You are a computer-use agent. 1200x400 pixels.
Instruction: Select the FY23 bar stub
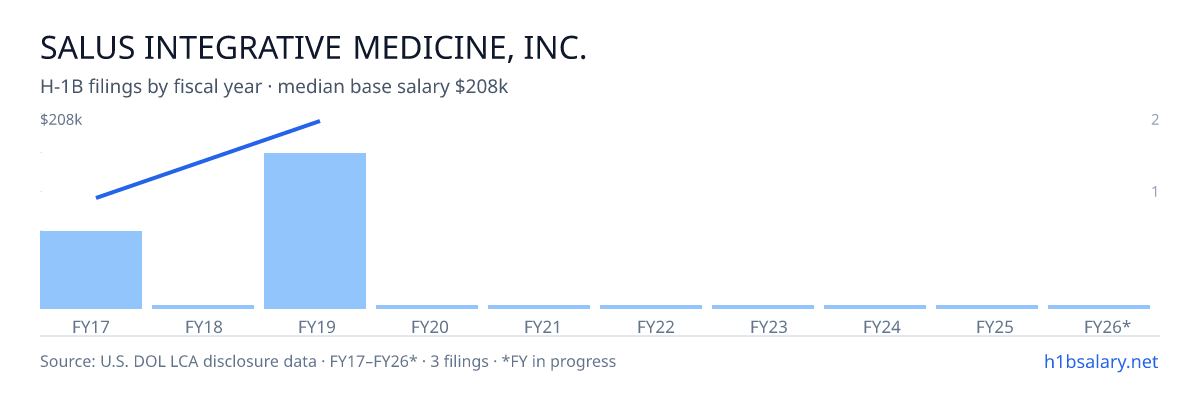pyautogui.click(x=763, y=307)
